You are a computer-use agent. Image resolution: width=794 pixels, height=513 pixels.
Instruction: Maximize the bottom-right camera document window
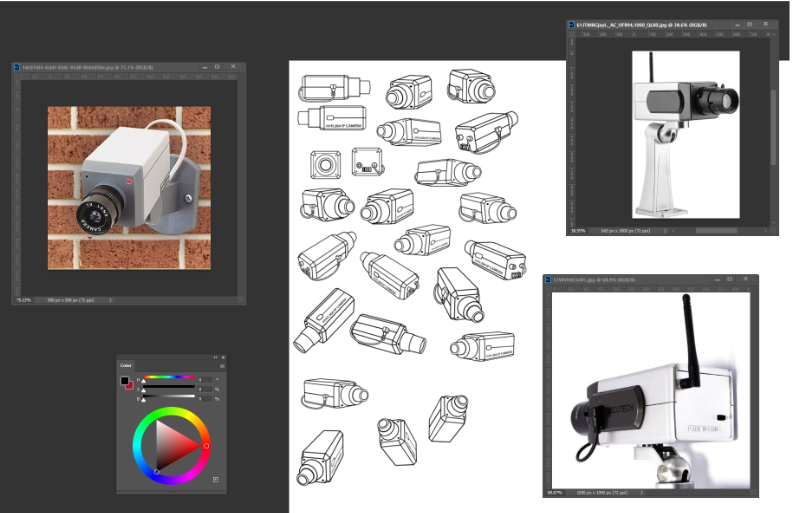[x=730, y=279]
